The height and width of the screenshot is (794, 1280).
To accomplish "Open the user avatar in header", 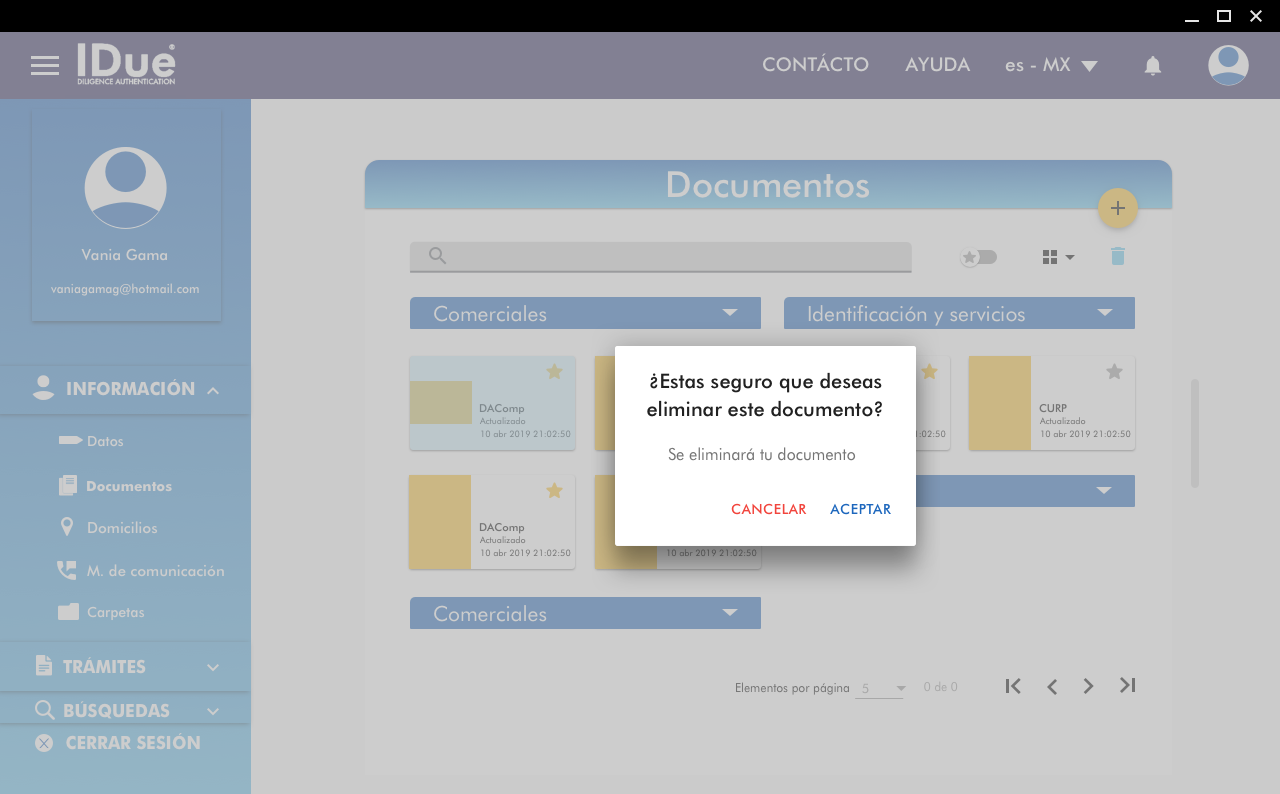I will (x=1228, y=65).
